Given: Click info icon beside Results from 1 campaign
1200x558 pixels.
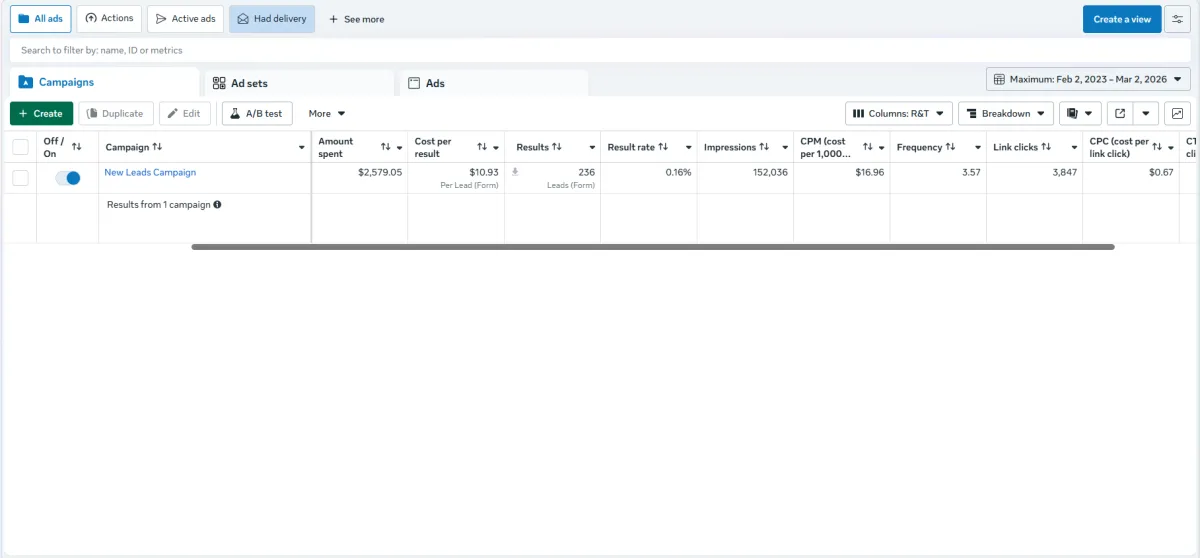Looking at the screenshot, I should point(217,204).
